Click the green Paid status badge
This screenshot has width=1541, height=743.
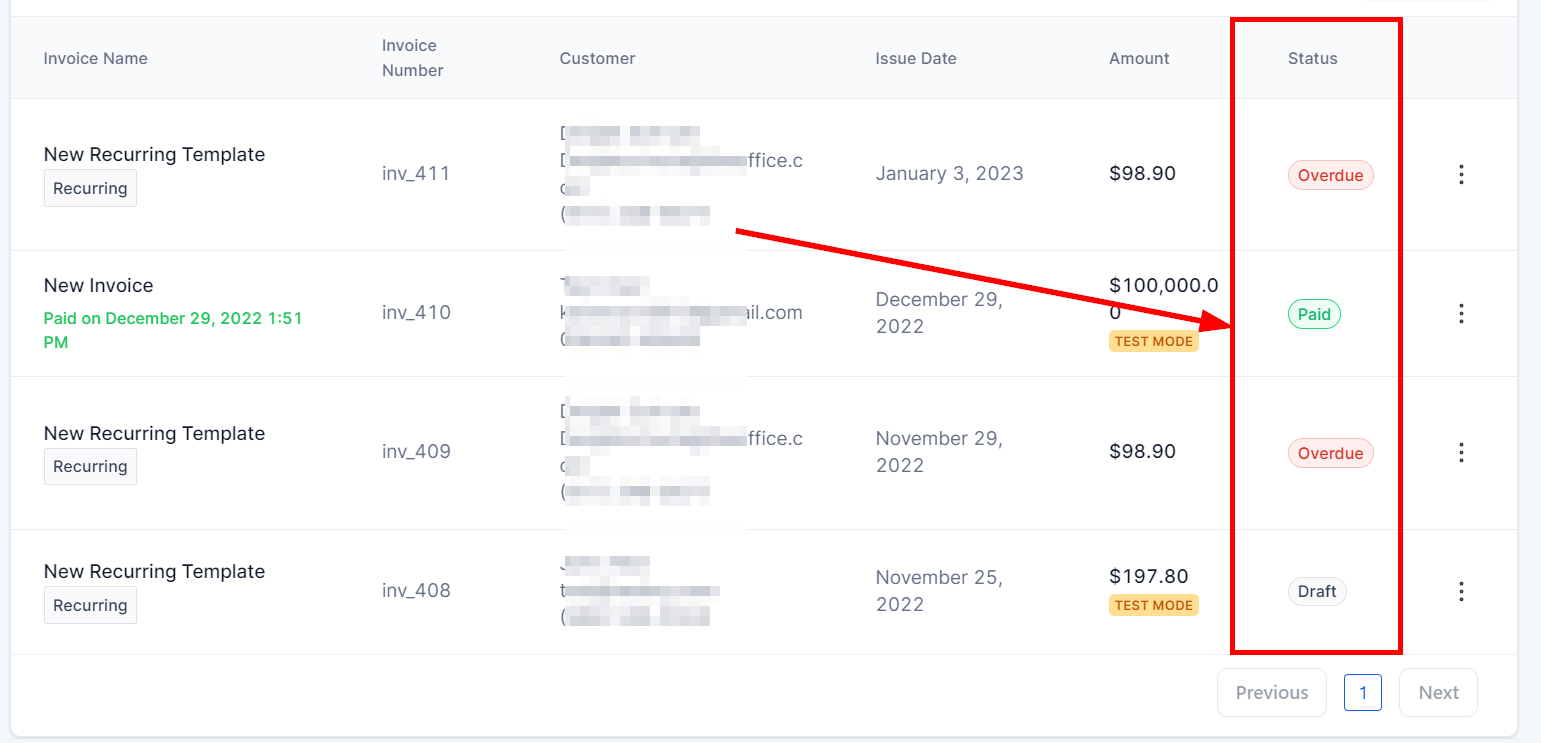pyautogui.click(x=1314, y=315)
